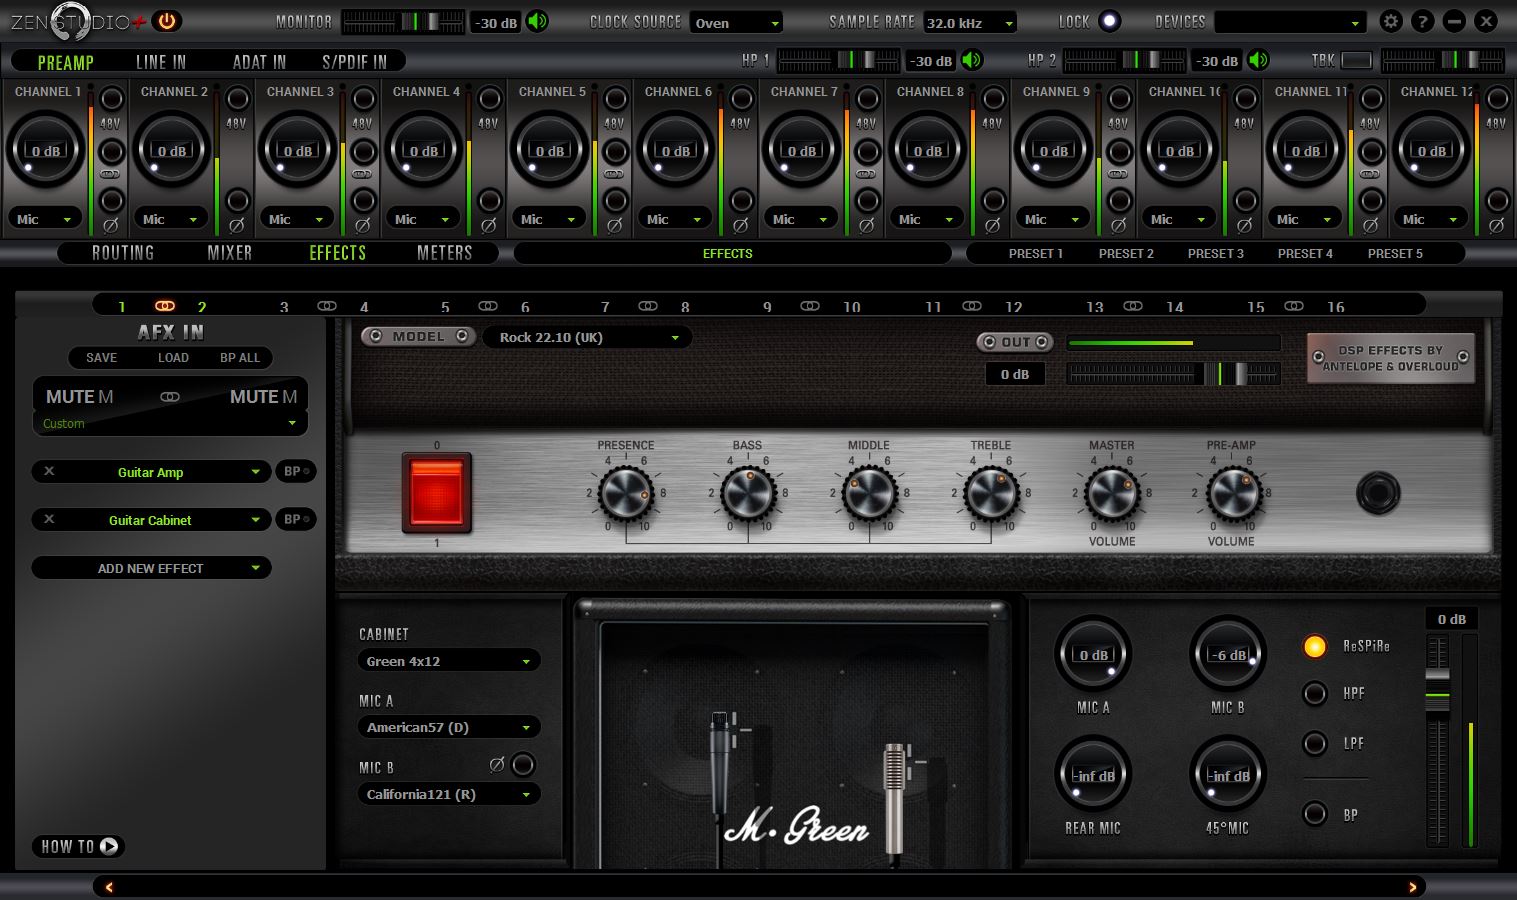Open the Add New Effect dropdown
The image size is (1517, 900).
pyautogui.click(x=151, y=568)
